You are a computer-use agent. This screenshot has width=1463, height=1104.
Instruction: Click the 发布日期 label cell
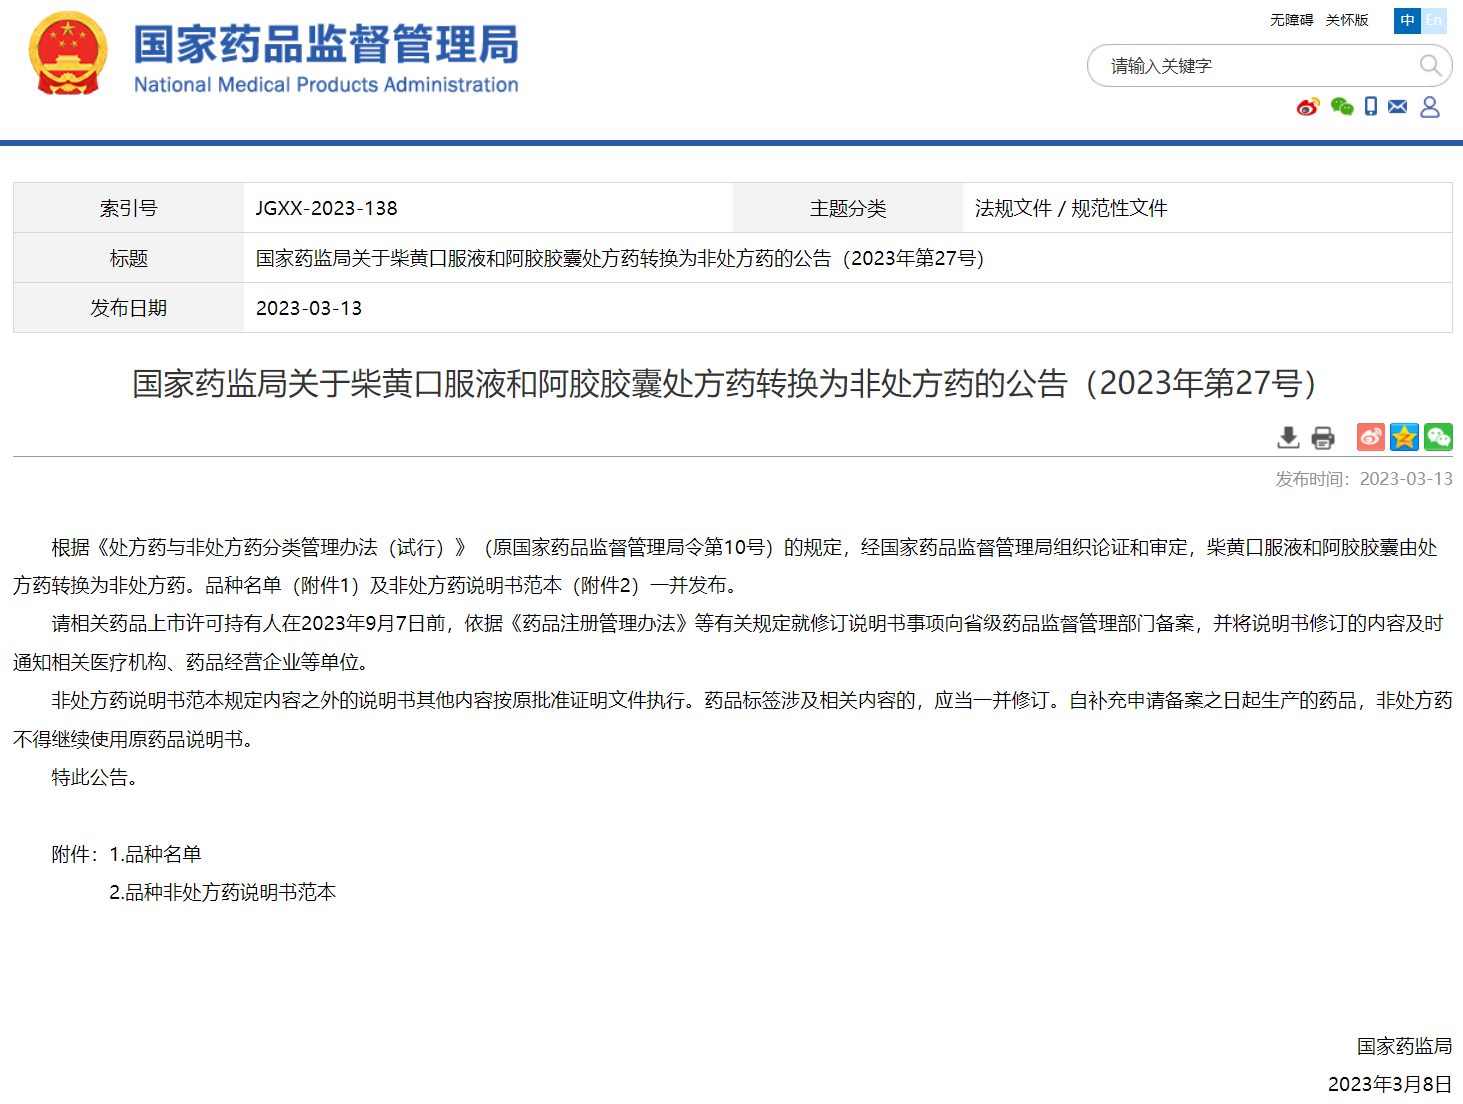128,308
